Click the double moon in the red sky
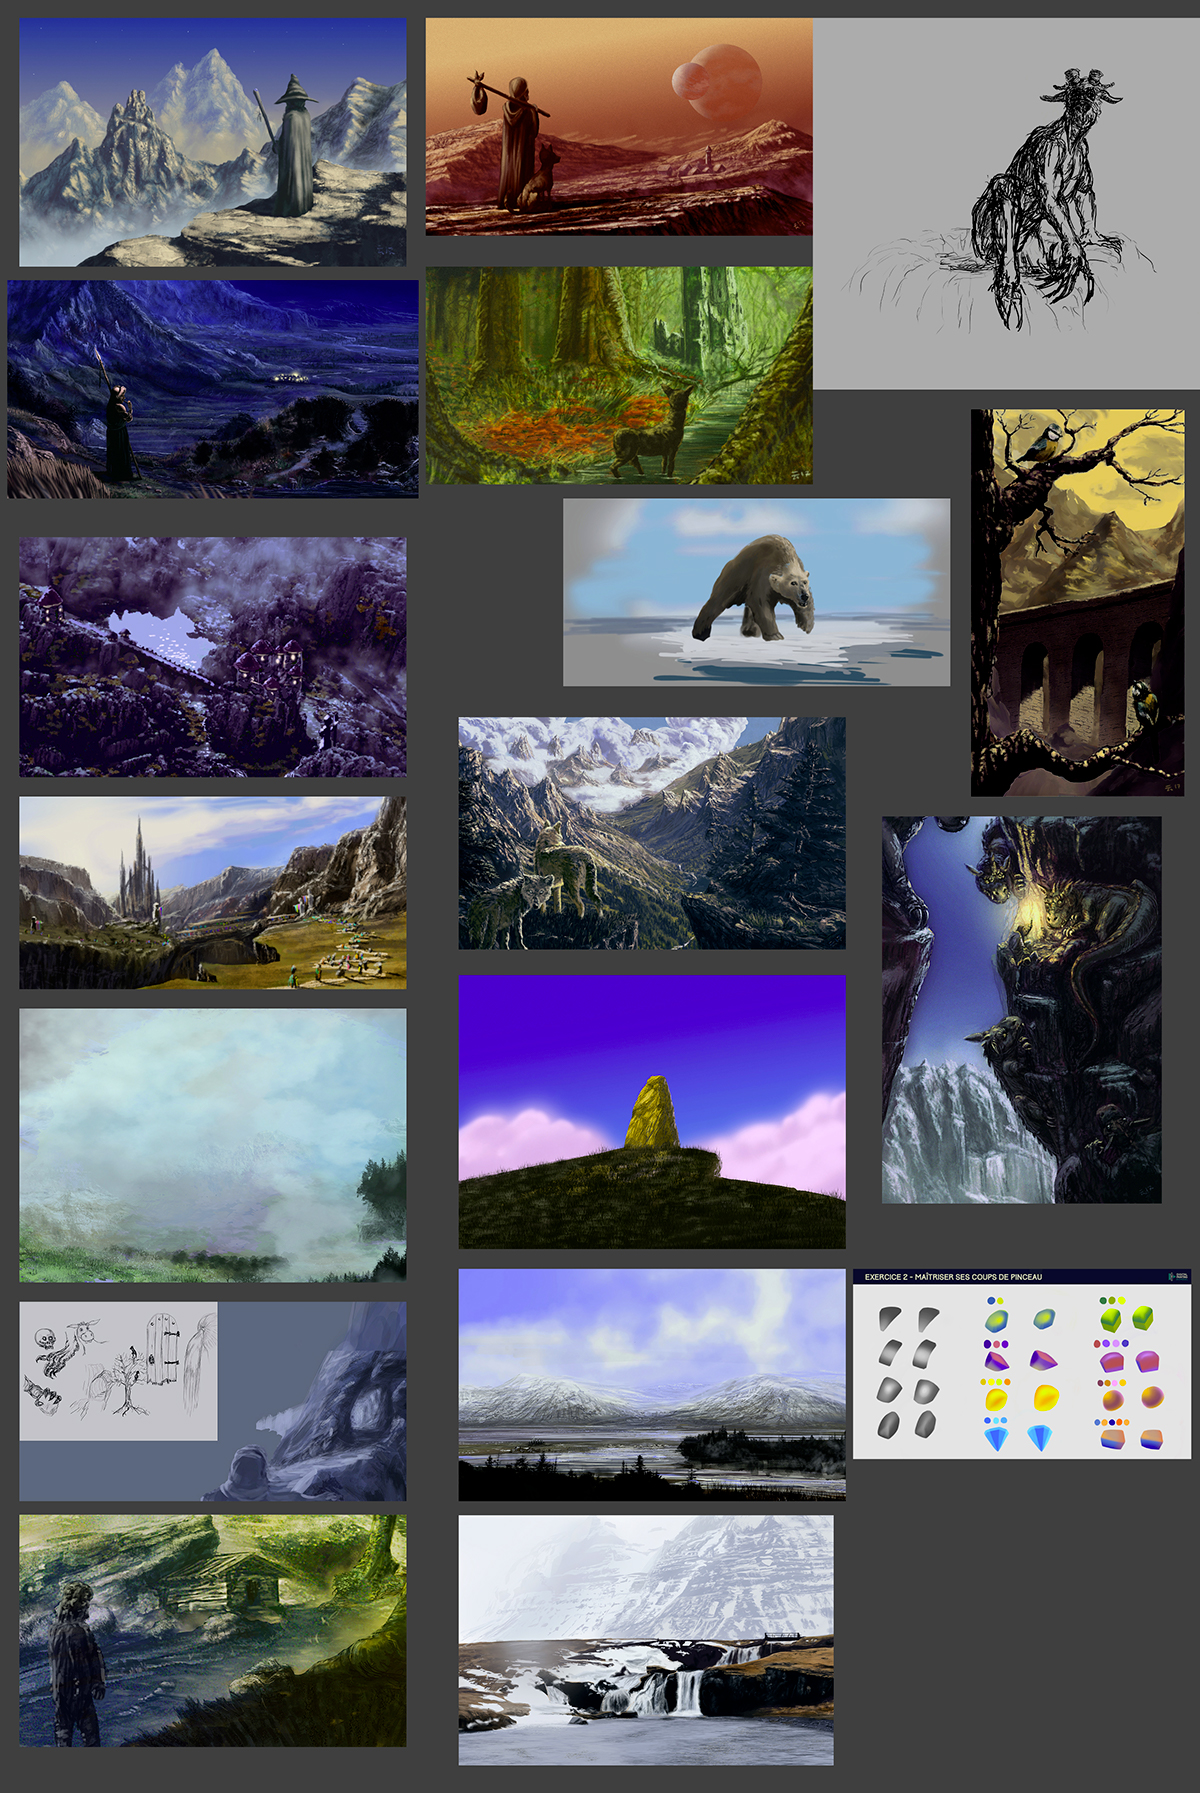1200x1793 pixels. 717,78
